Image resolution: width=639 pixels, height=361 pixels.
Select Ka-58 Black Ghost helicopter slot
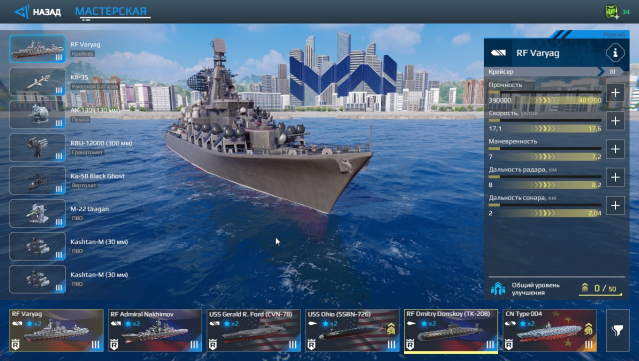pyautogui.click(x=37, y=180)
